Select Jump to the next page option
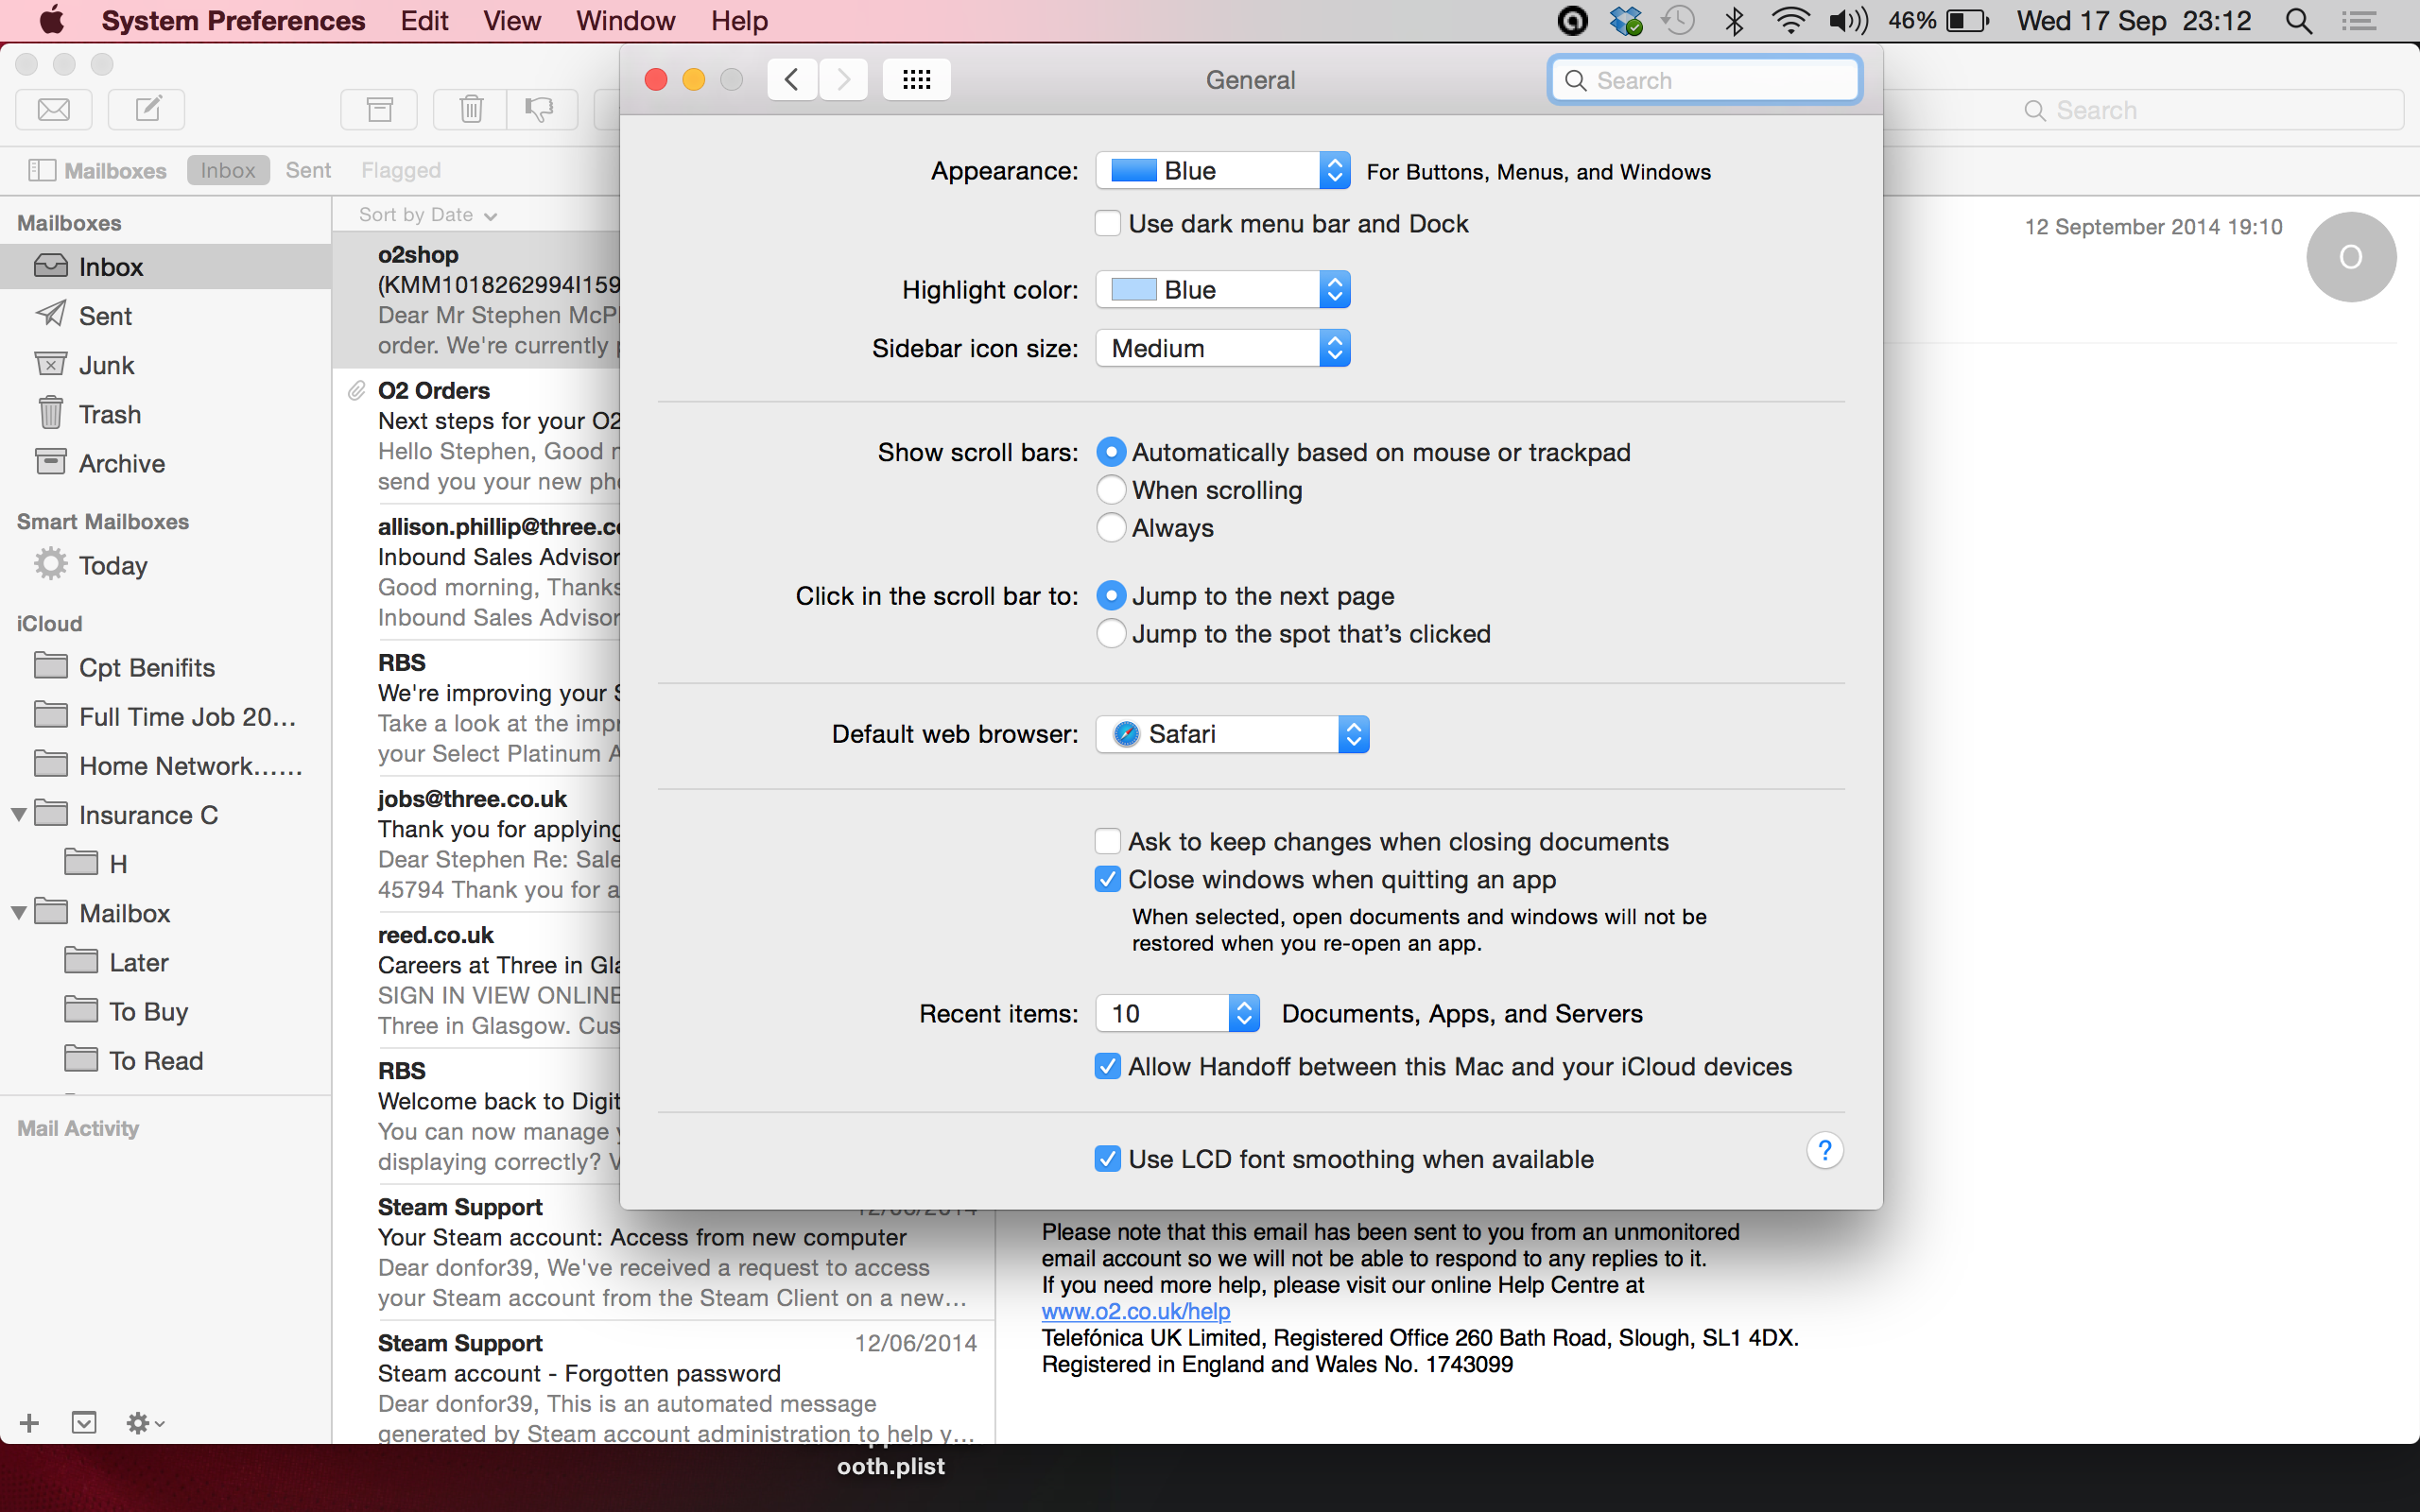The height and width of the screenshot is (1512, 2420). coord(1111,596)
